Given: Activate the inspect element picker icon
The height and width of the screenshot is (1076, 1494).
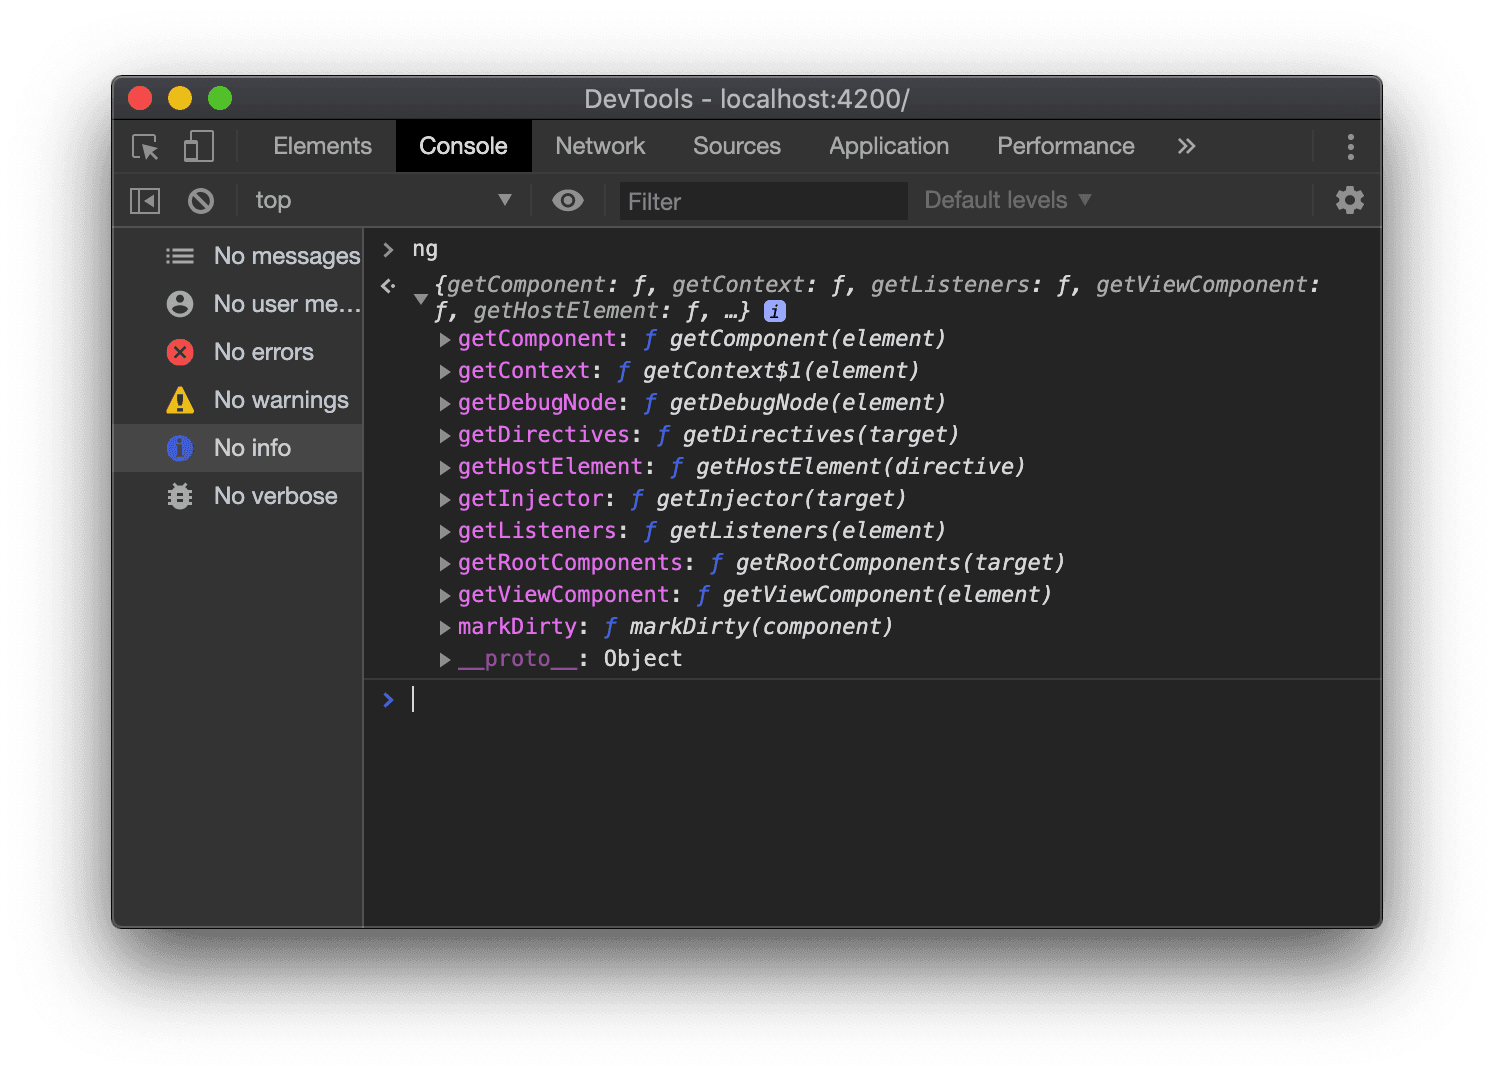Looking at the screenshot, I should click(146, 147).
